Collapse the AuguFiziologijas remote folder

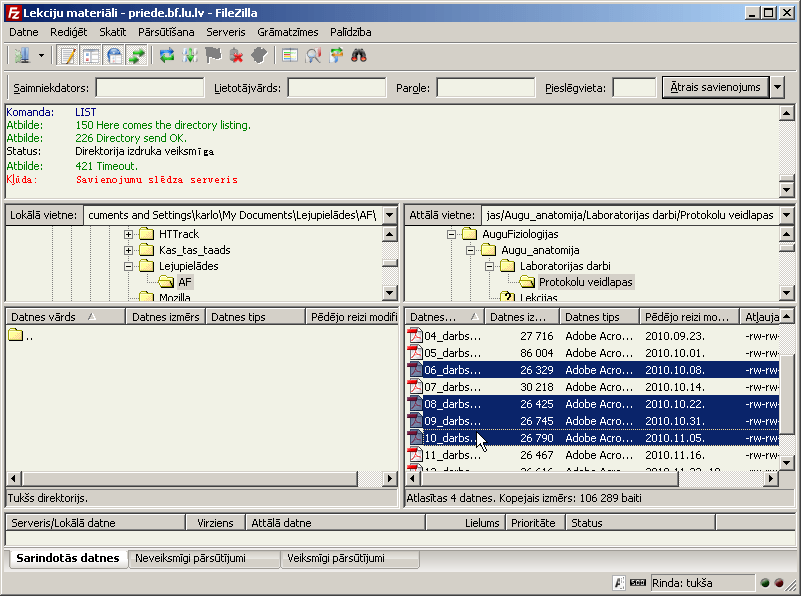451,234
